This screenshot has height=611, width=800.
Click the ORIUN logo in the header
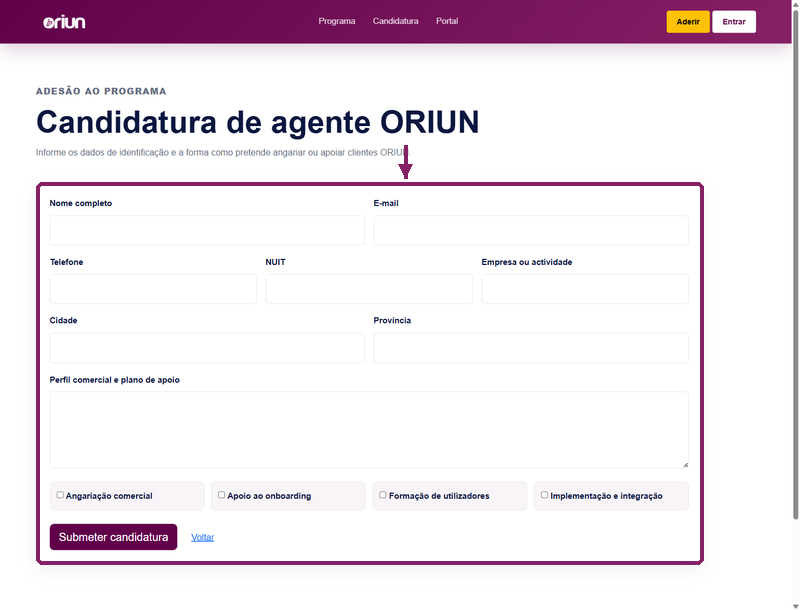tap(64, 22)
